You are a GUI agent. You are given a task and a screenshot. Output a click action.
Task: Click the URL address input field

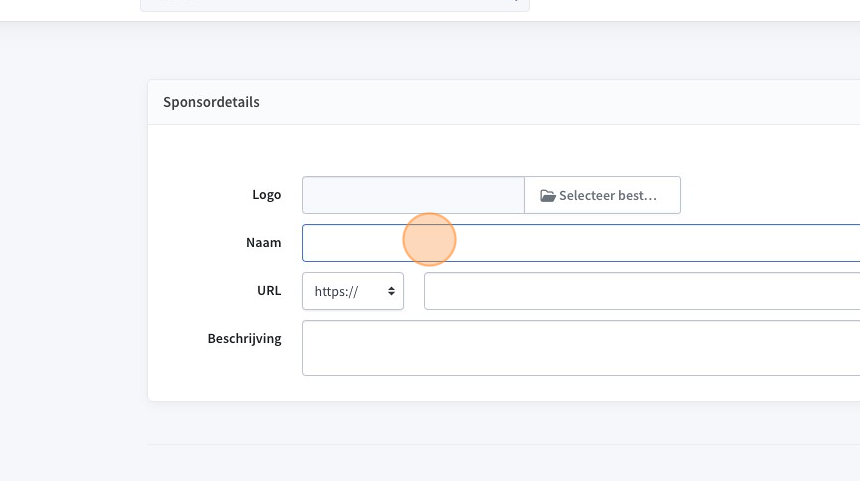pyautogui.click(x=642, y=291)
